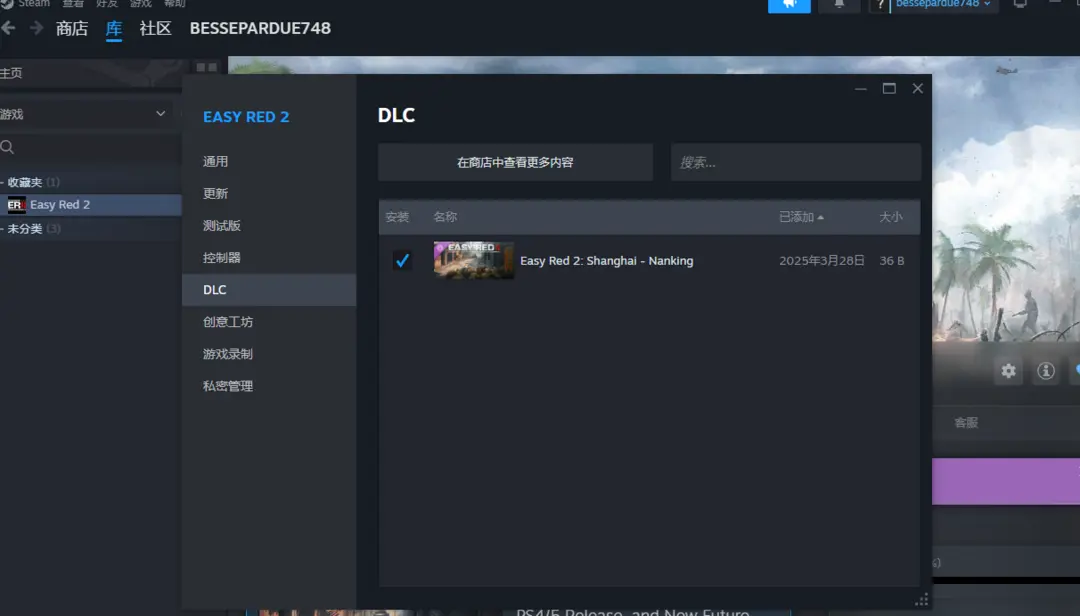The width and height of the screenshot is (1080, 616).
Task: Click the grid view icon beside 主页
Action: pyautogui.click(x=206, y=68)
